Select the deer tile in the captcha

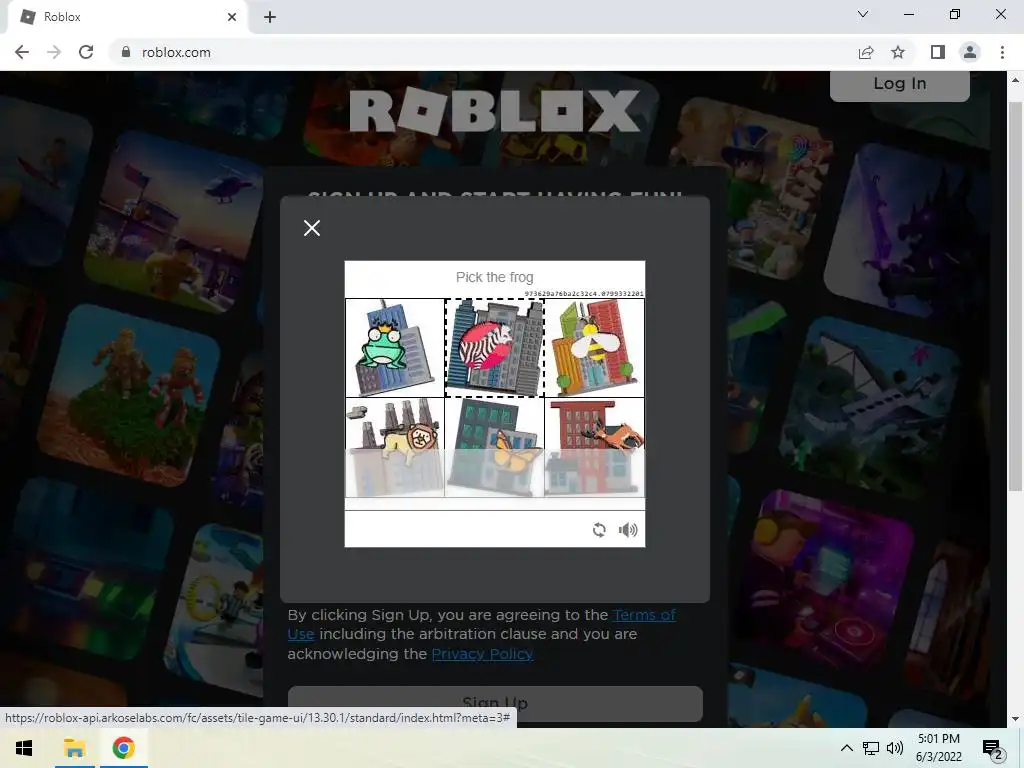pos(594,447)
